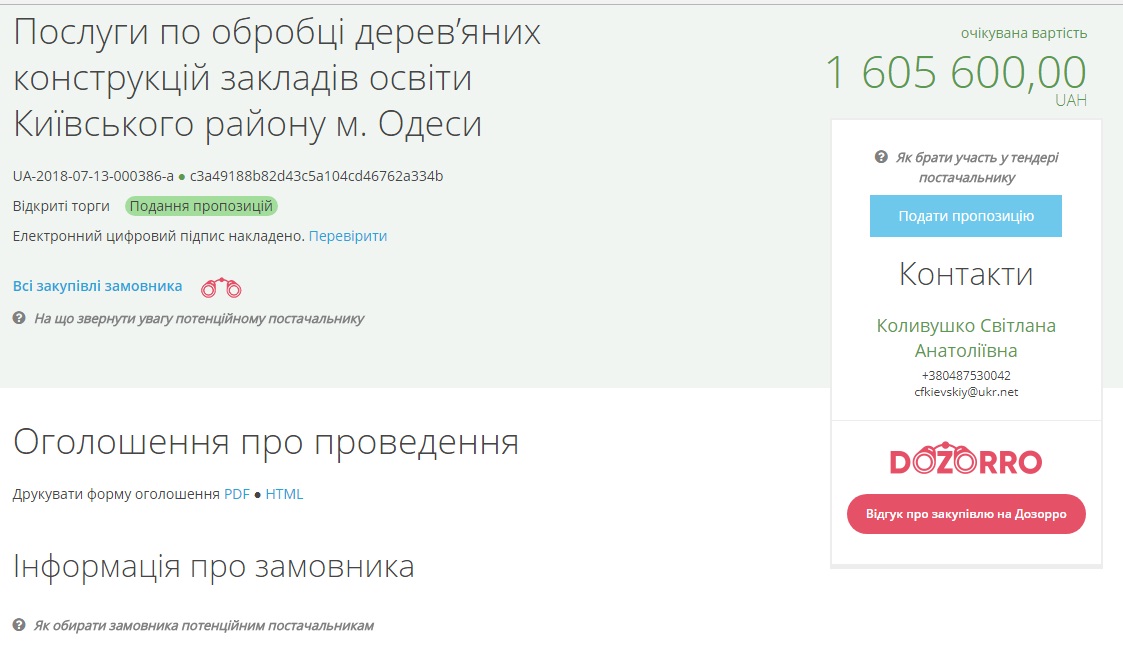Screen dimensions: 1123x647
Task: Expand "Як обирати замовника потенційним постачальникам" hint
Action: coord(203,625)
